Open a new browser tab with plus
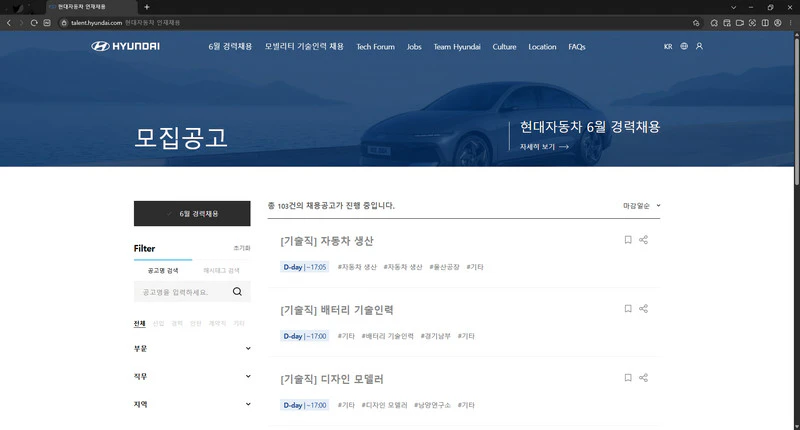 pyautogui.click(x=147, y=7)
